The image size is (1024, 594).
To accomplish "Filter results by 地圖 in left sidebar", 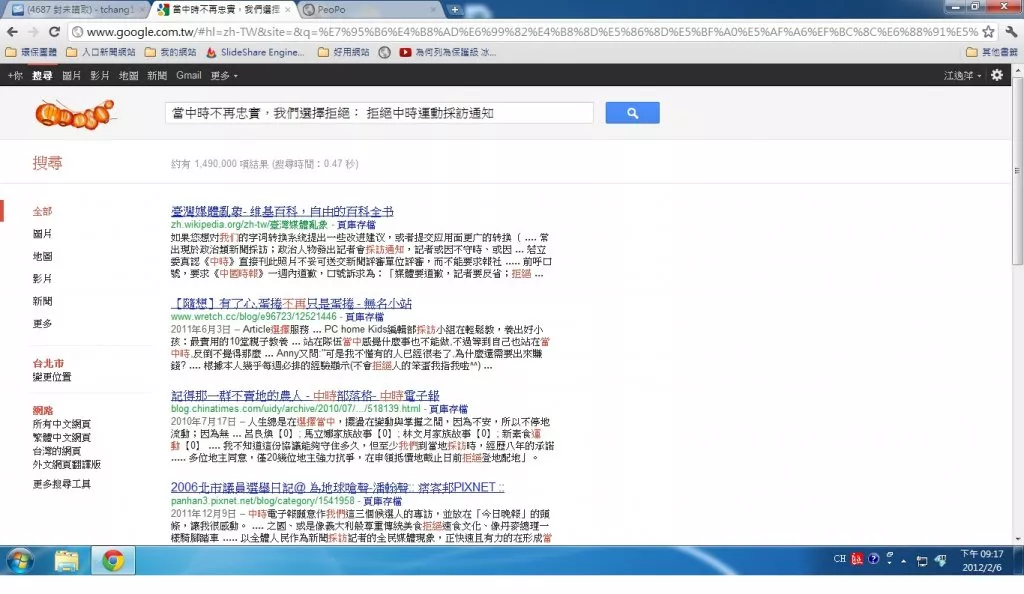I will click(42, 257).
